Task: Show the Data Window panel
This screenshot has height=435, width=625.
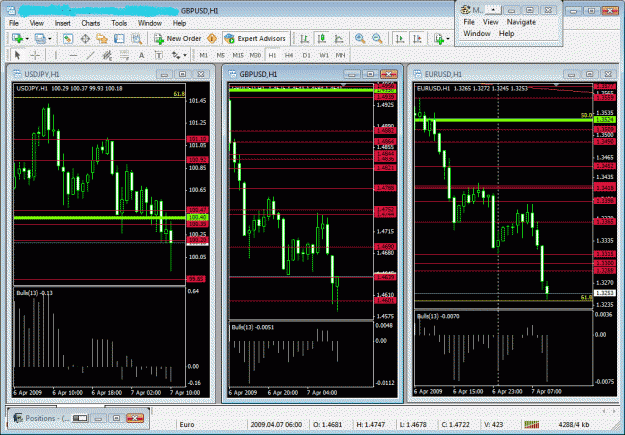Action: click(85, 39)
